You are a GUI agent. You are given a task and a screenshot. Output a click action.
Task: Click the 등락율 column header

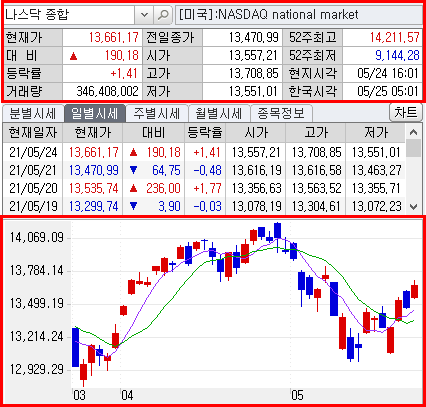[x=205, y=133]
